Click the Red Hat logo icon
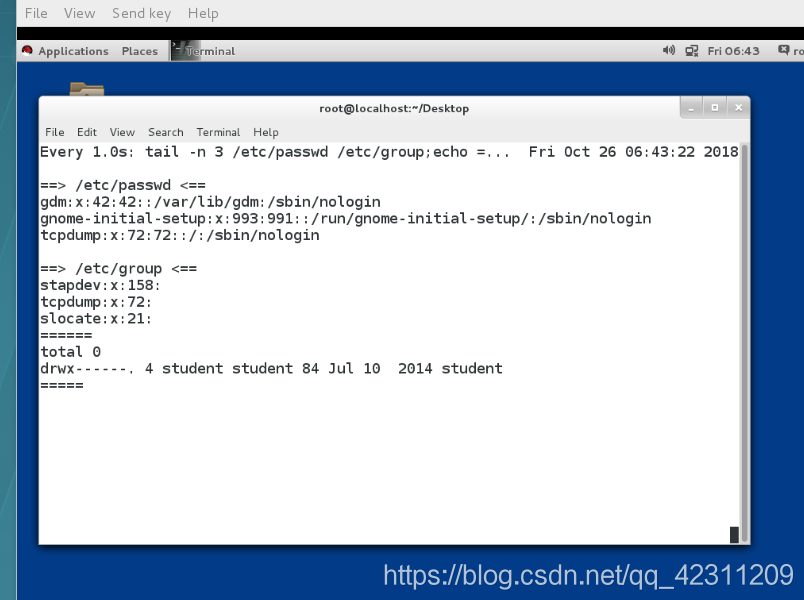 click(27, 51)
